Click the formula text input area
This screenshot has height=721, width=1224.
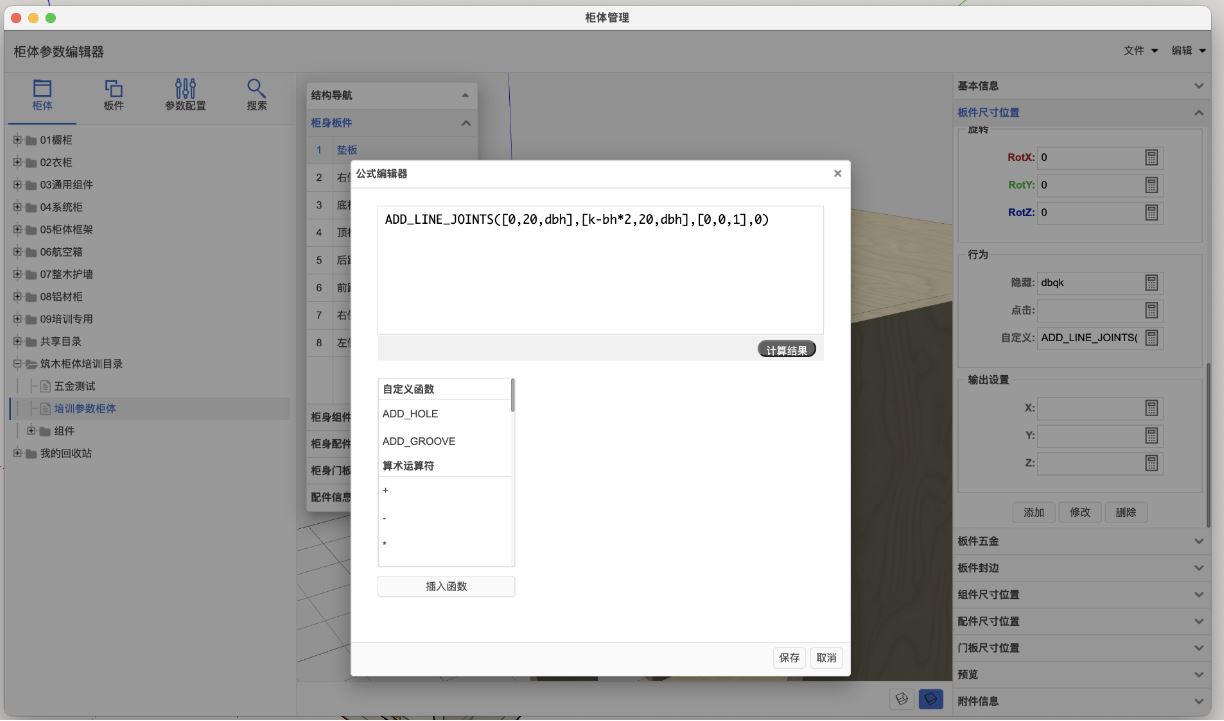click(600, 270)
